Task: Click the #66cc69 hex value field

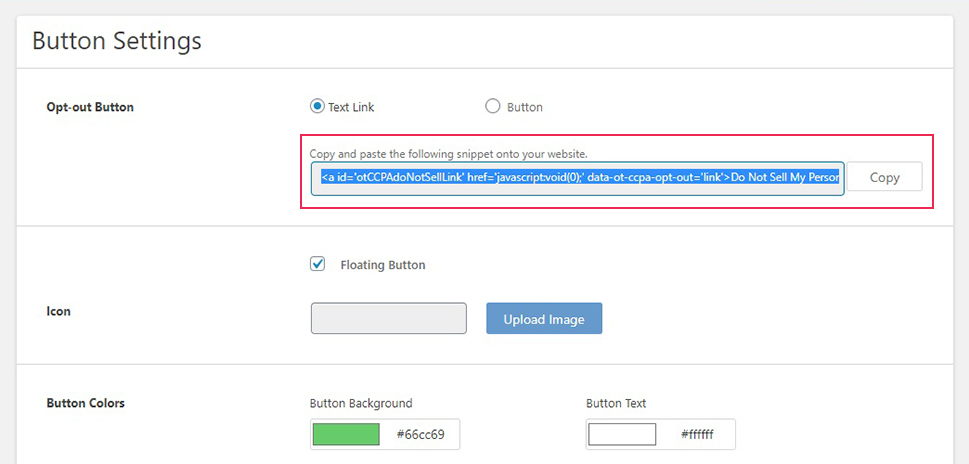Action: click(420, 434)
